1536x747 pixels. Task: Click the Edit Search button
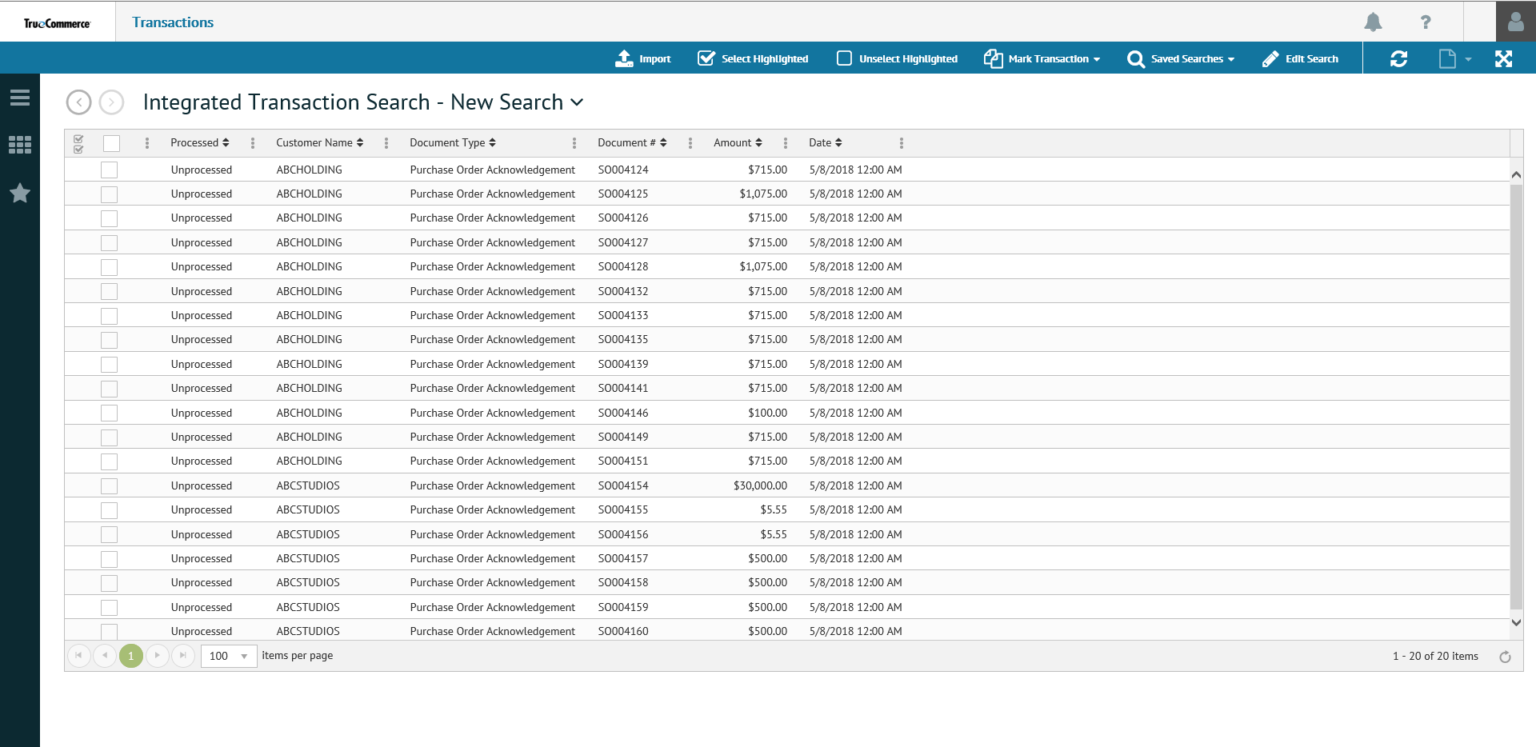(1300, 59)
